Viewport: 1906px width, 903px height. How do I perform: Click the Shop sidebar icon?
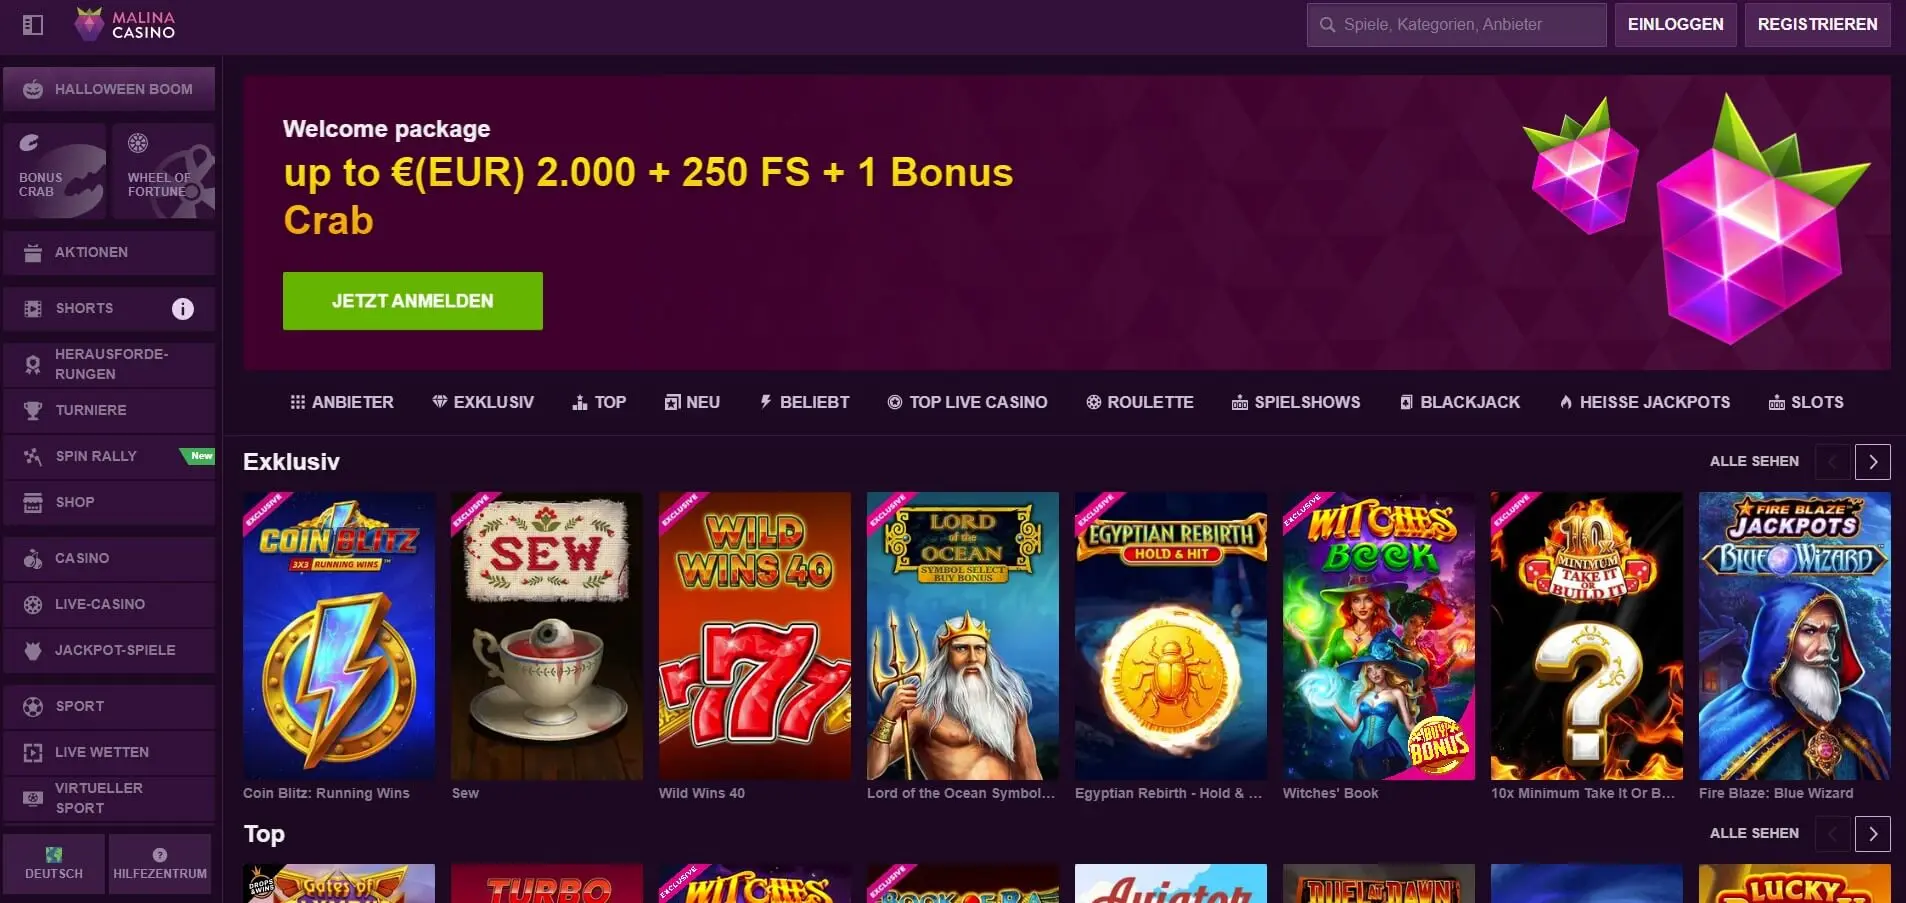click(x=33, y=503)
